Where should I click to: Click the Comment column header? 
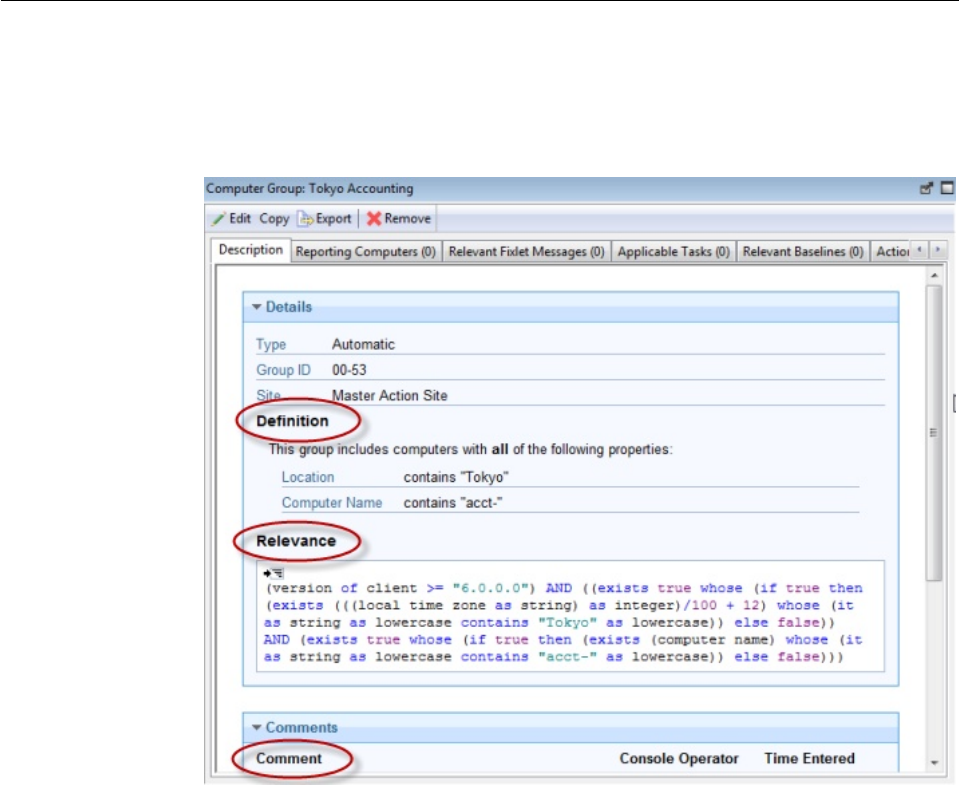(289, 758)
